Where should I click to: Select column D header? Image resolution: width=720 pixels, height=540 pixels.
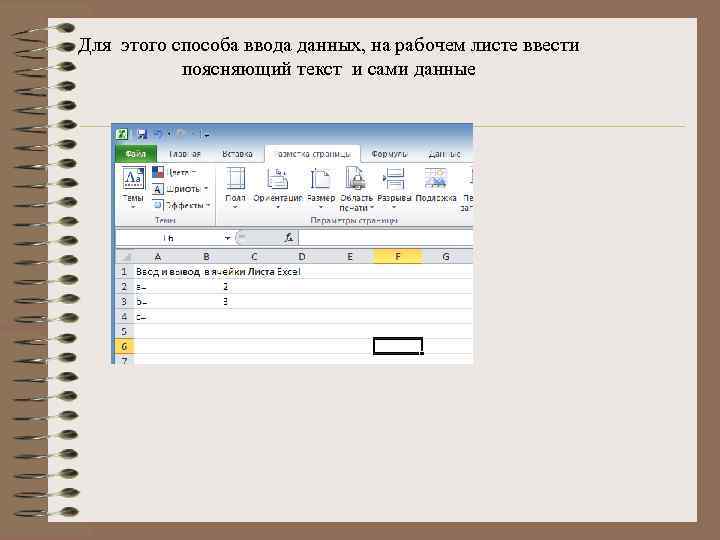(302, 257)
